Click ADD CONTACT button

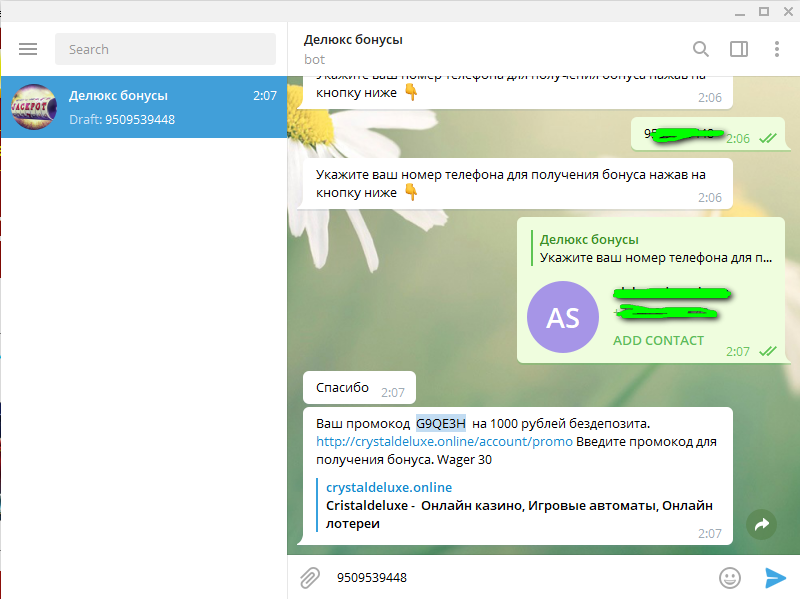(658, 340)
